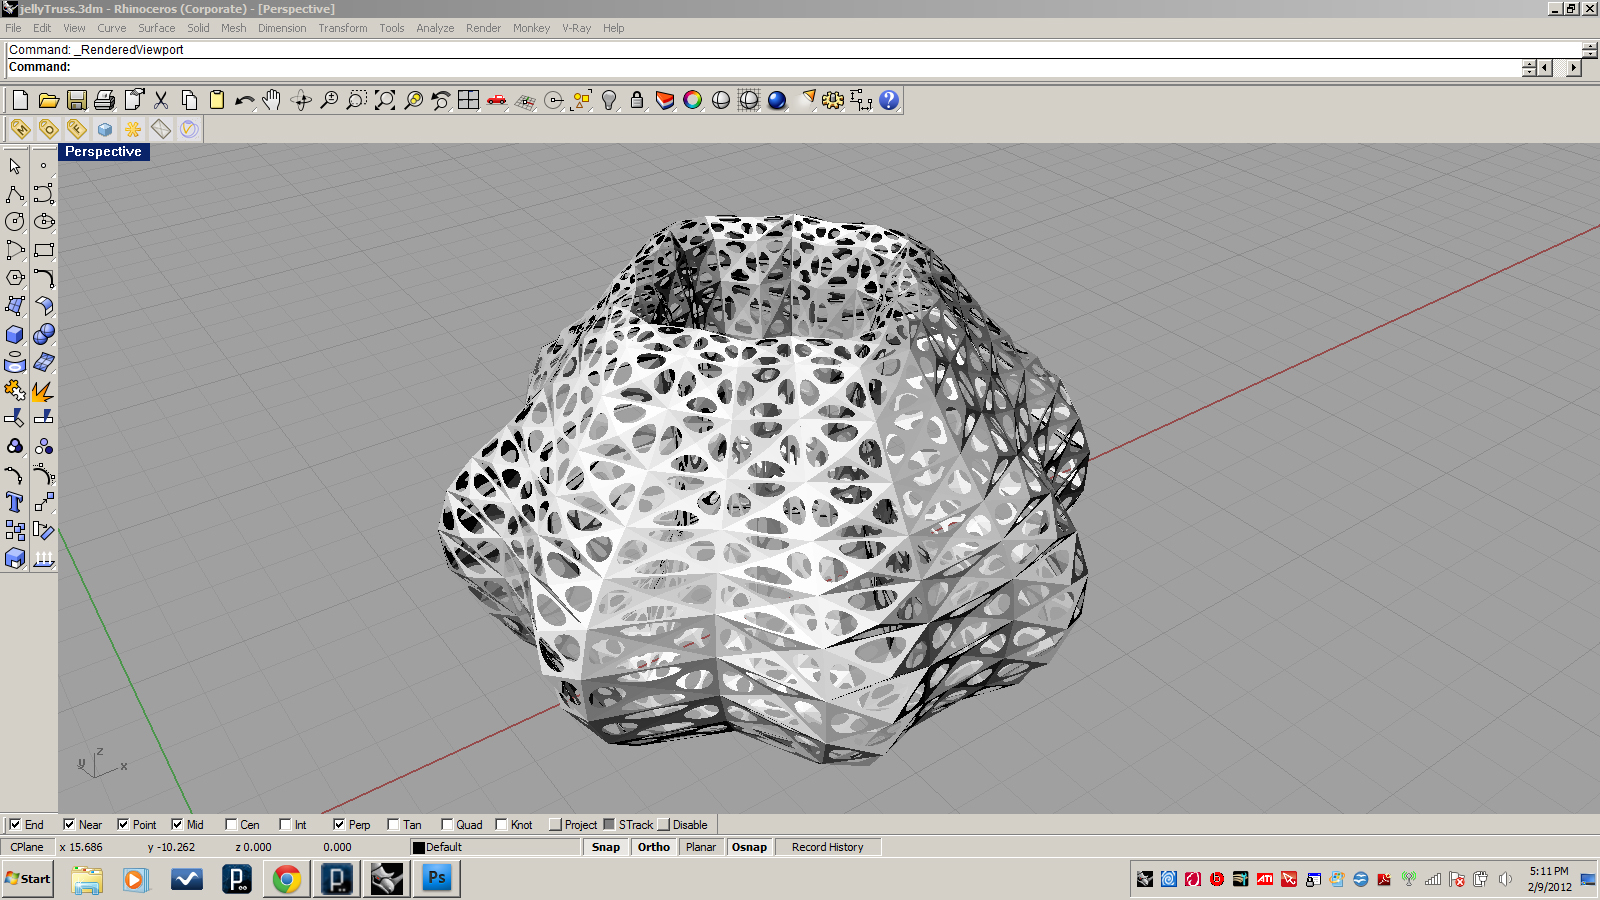Click the Default layer color swatch
This screenshot has height=900, width=1600.
pyautogui.click(x=417, y=847)
